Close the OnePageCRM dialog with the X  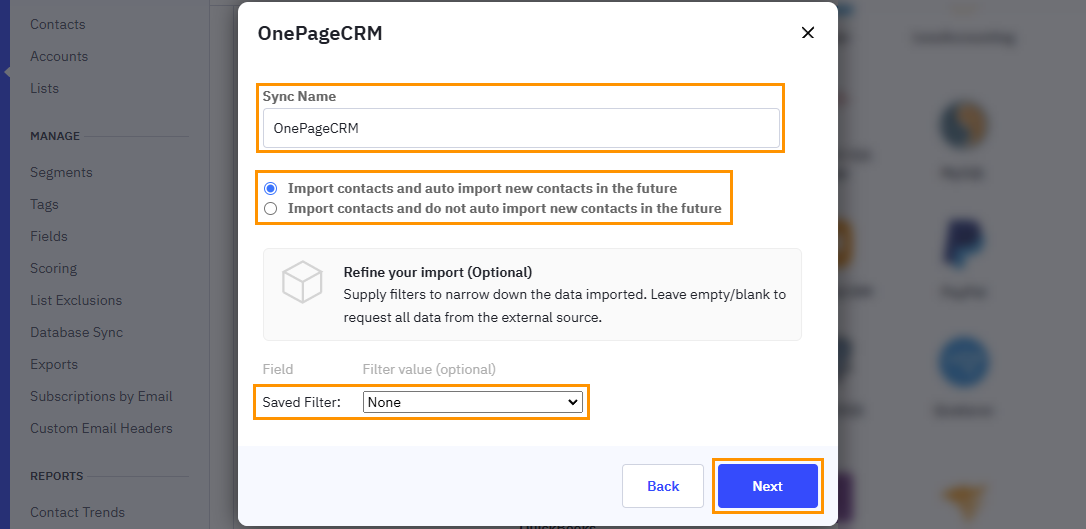click(x=808, y=33)
